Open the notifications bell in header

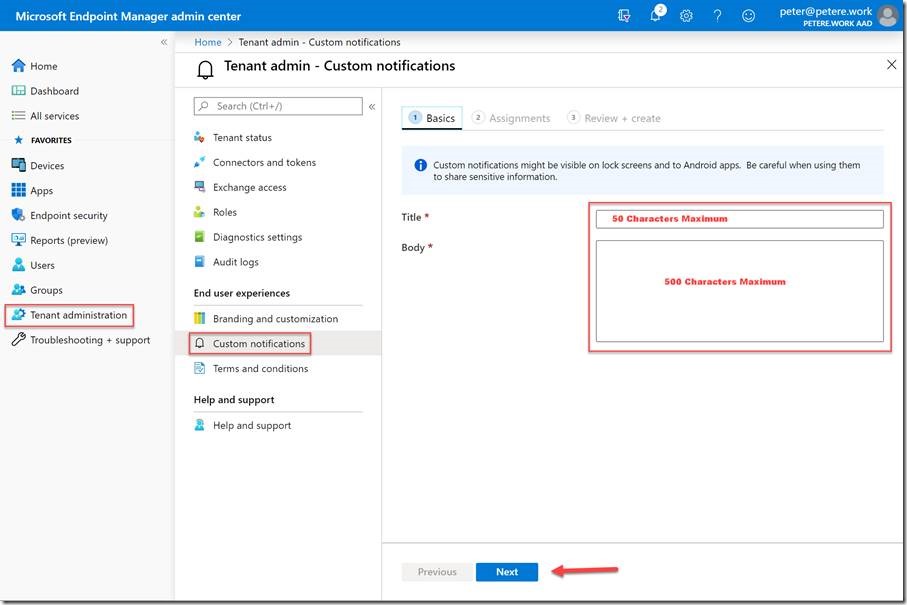(x=656, y=16)
